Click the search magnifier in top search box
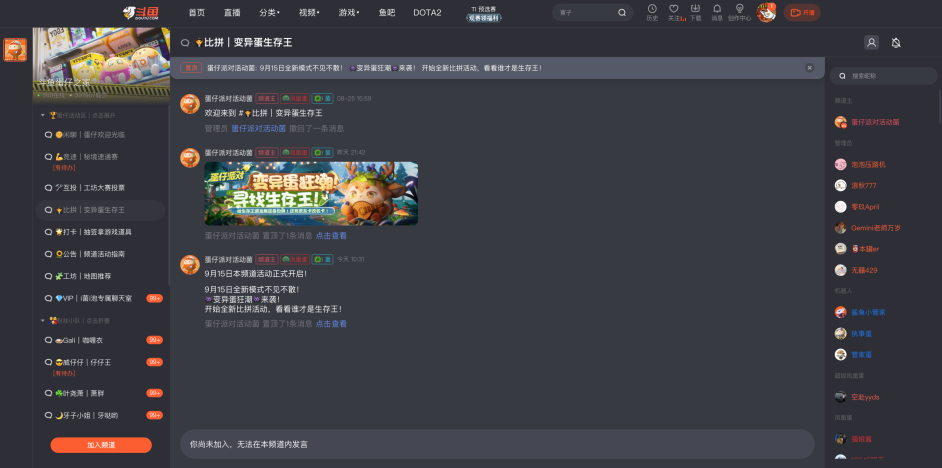 click(x=622, y=13)
